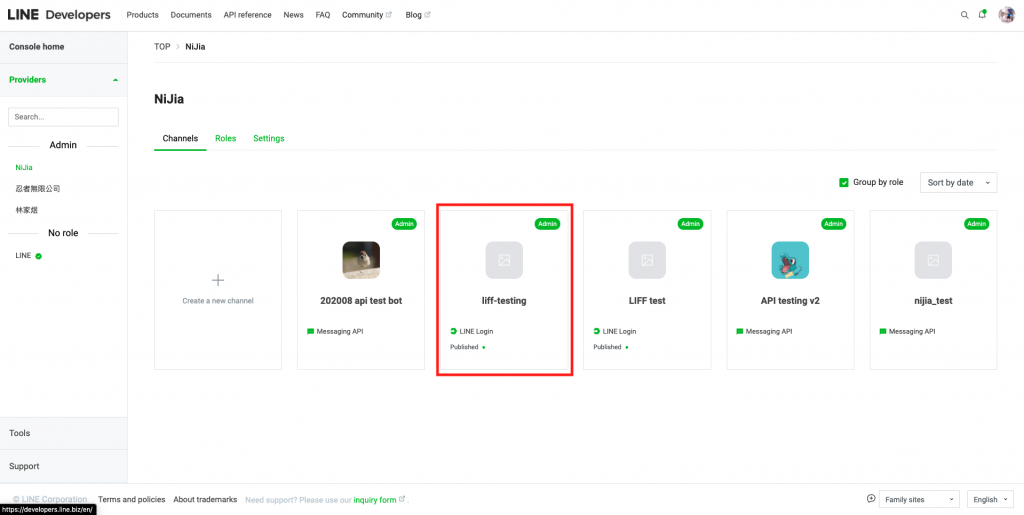The width and height of the screenshot is (1024, 515).
Task: Open the News menu item
Action: [x=293, y=15]
